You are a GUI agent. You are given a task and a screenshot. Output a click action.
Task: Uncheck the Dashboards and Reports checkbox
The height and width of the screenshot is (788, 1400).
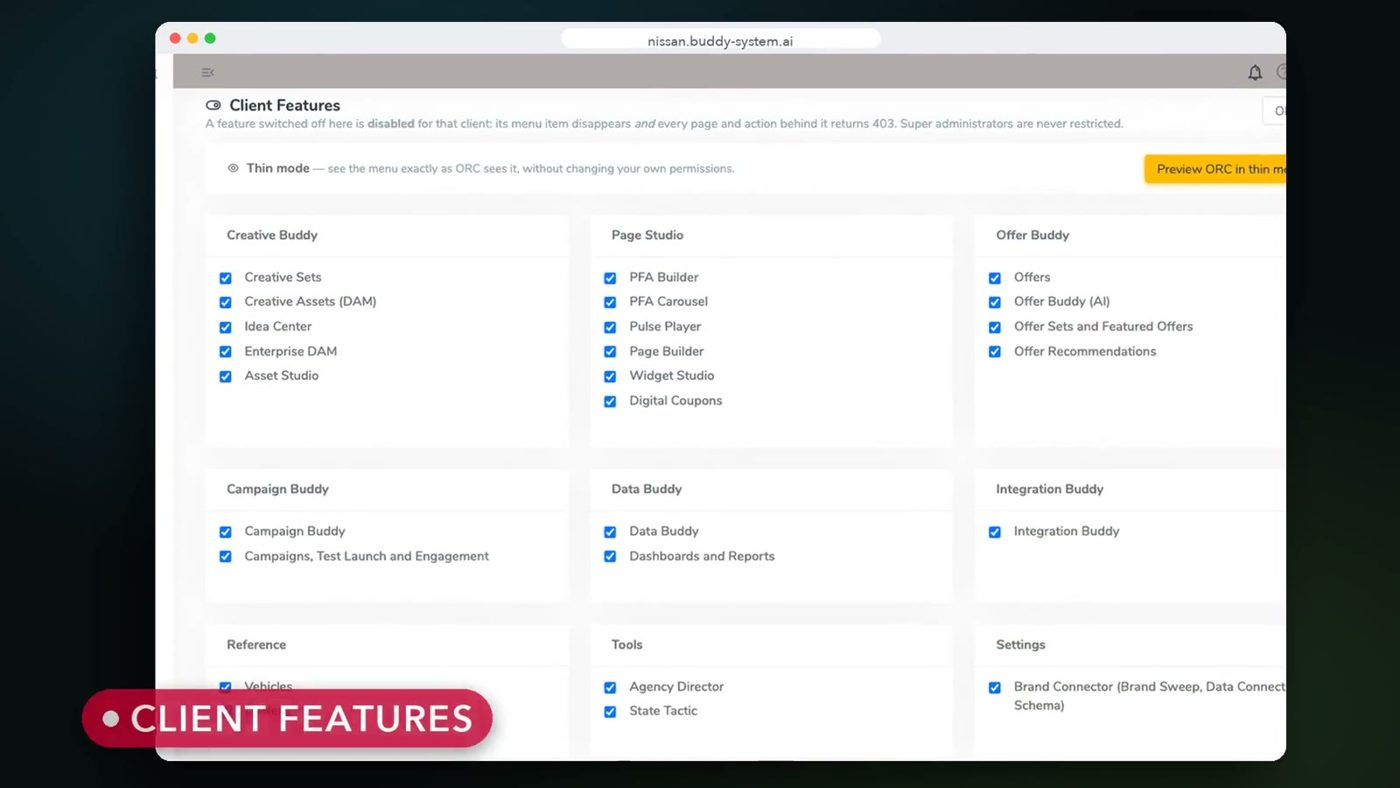tap(610, 557)
